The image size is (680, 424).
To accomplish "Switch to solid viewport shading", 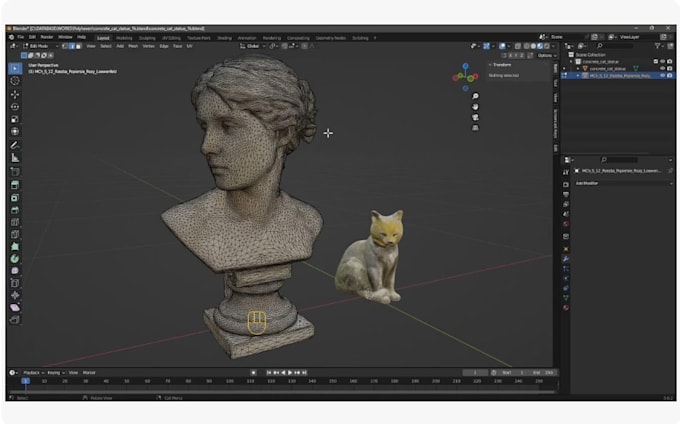I will [x=533, y=46].
